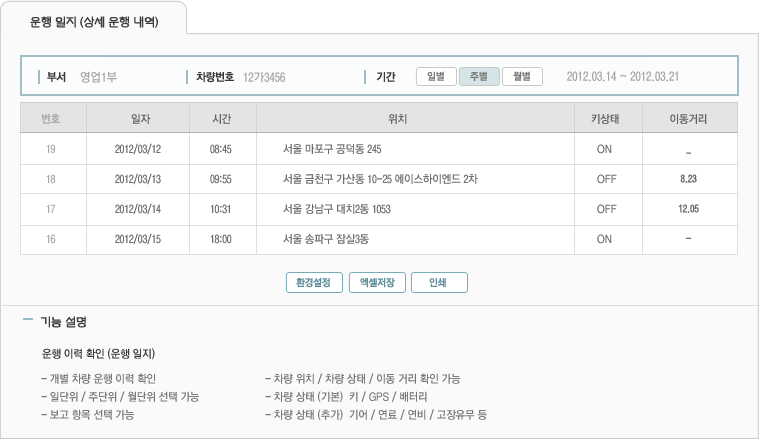The image size is (760, 439).
Task: Click the 영업1부 department value
Action: pyautogui.click(x=98, y=77)
